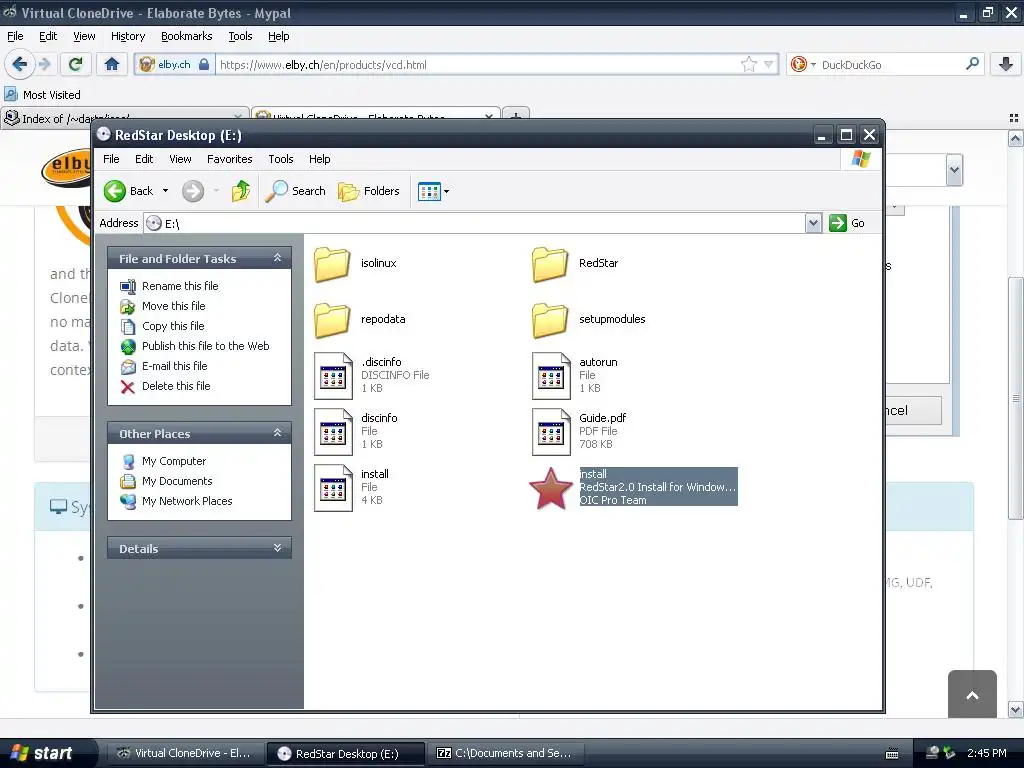Click Publish this file to the Web
This screenshot has width=1024, height=768.
tap(205, 345)
